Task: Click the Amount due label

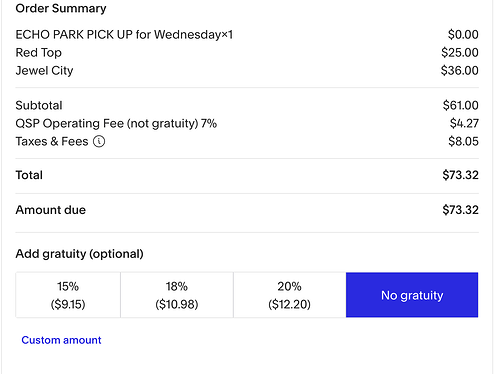Action: pos(51,210)
